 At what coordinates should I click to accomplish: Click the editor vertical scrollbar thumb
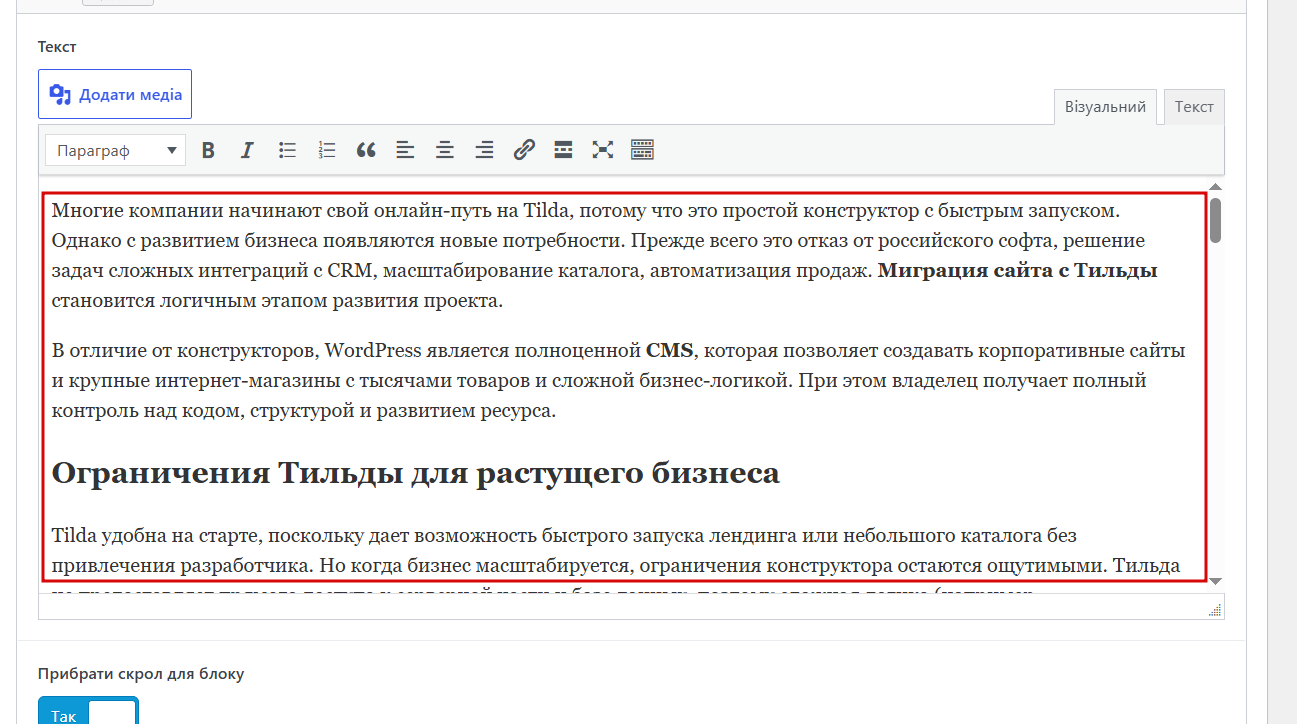[1215, 220]
